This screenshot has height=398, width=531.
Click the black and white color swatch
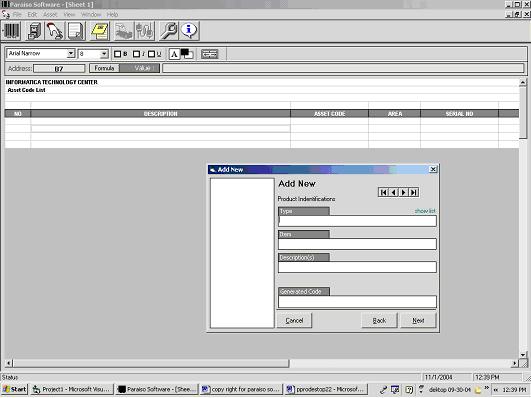(187, 54)
